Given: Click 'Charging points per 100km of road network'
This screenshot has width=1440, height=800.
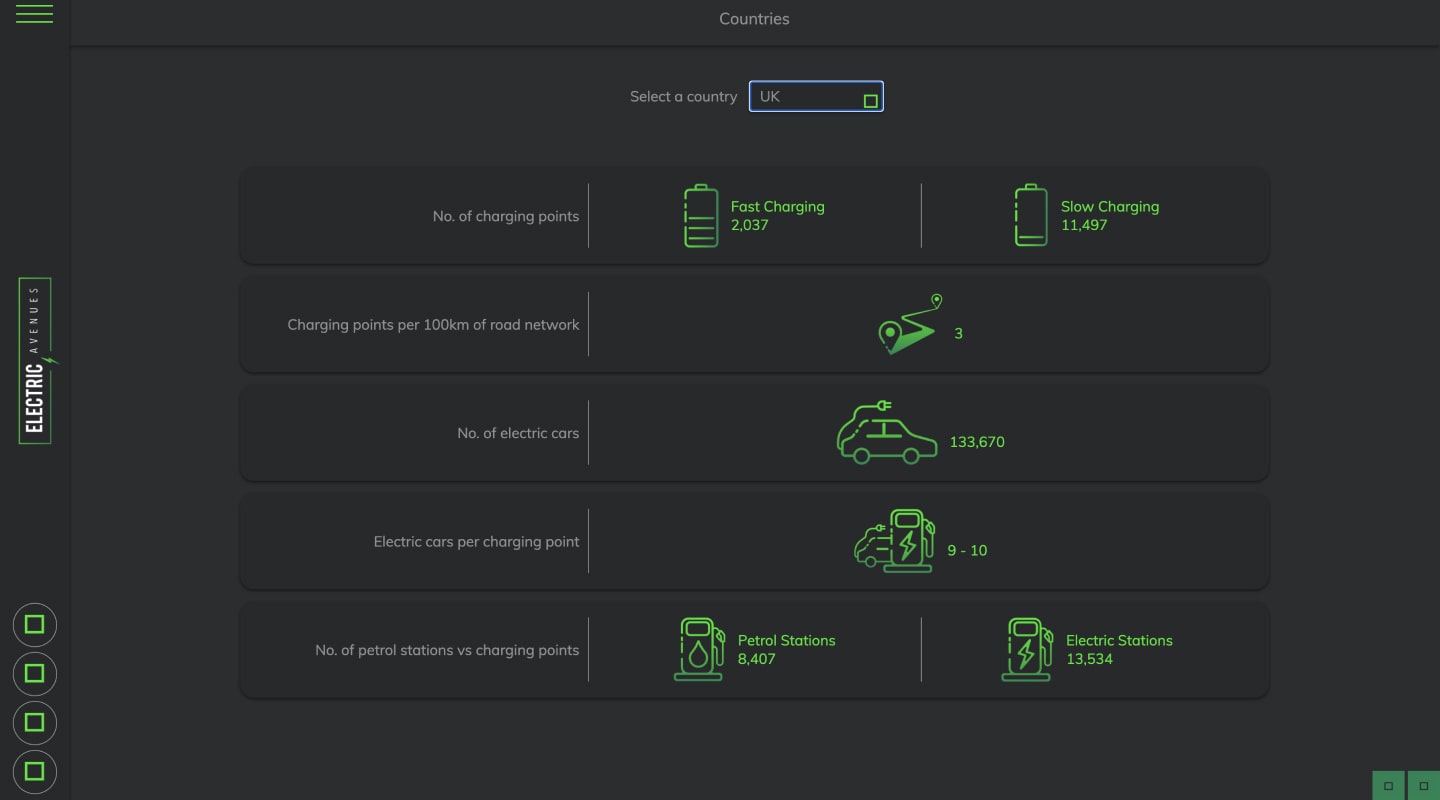Looking at the screenshot, I should point(433,325).
